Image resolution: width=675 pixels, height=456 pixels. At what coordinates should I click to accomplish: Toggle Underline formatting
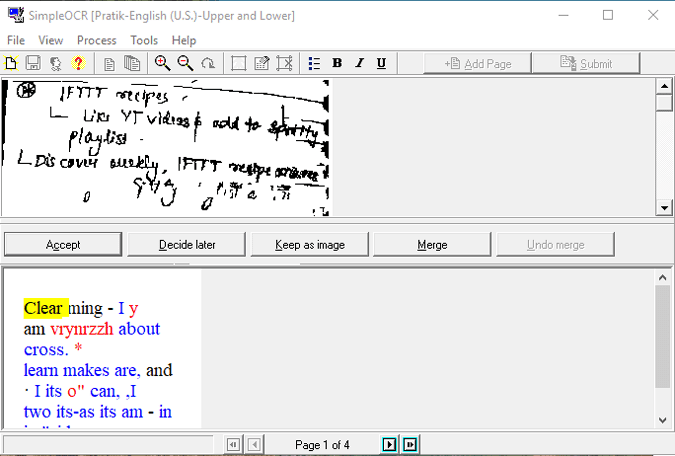[x=381, y=63]
